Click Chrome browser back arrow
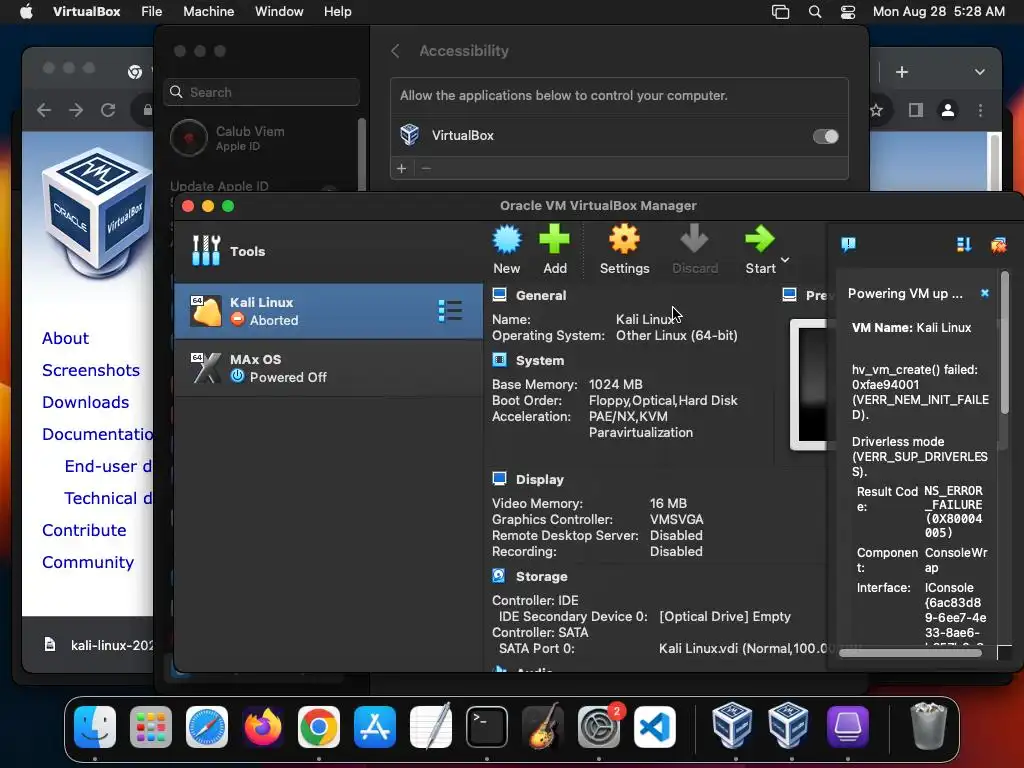 [x=44, y=110]
